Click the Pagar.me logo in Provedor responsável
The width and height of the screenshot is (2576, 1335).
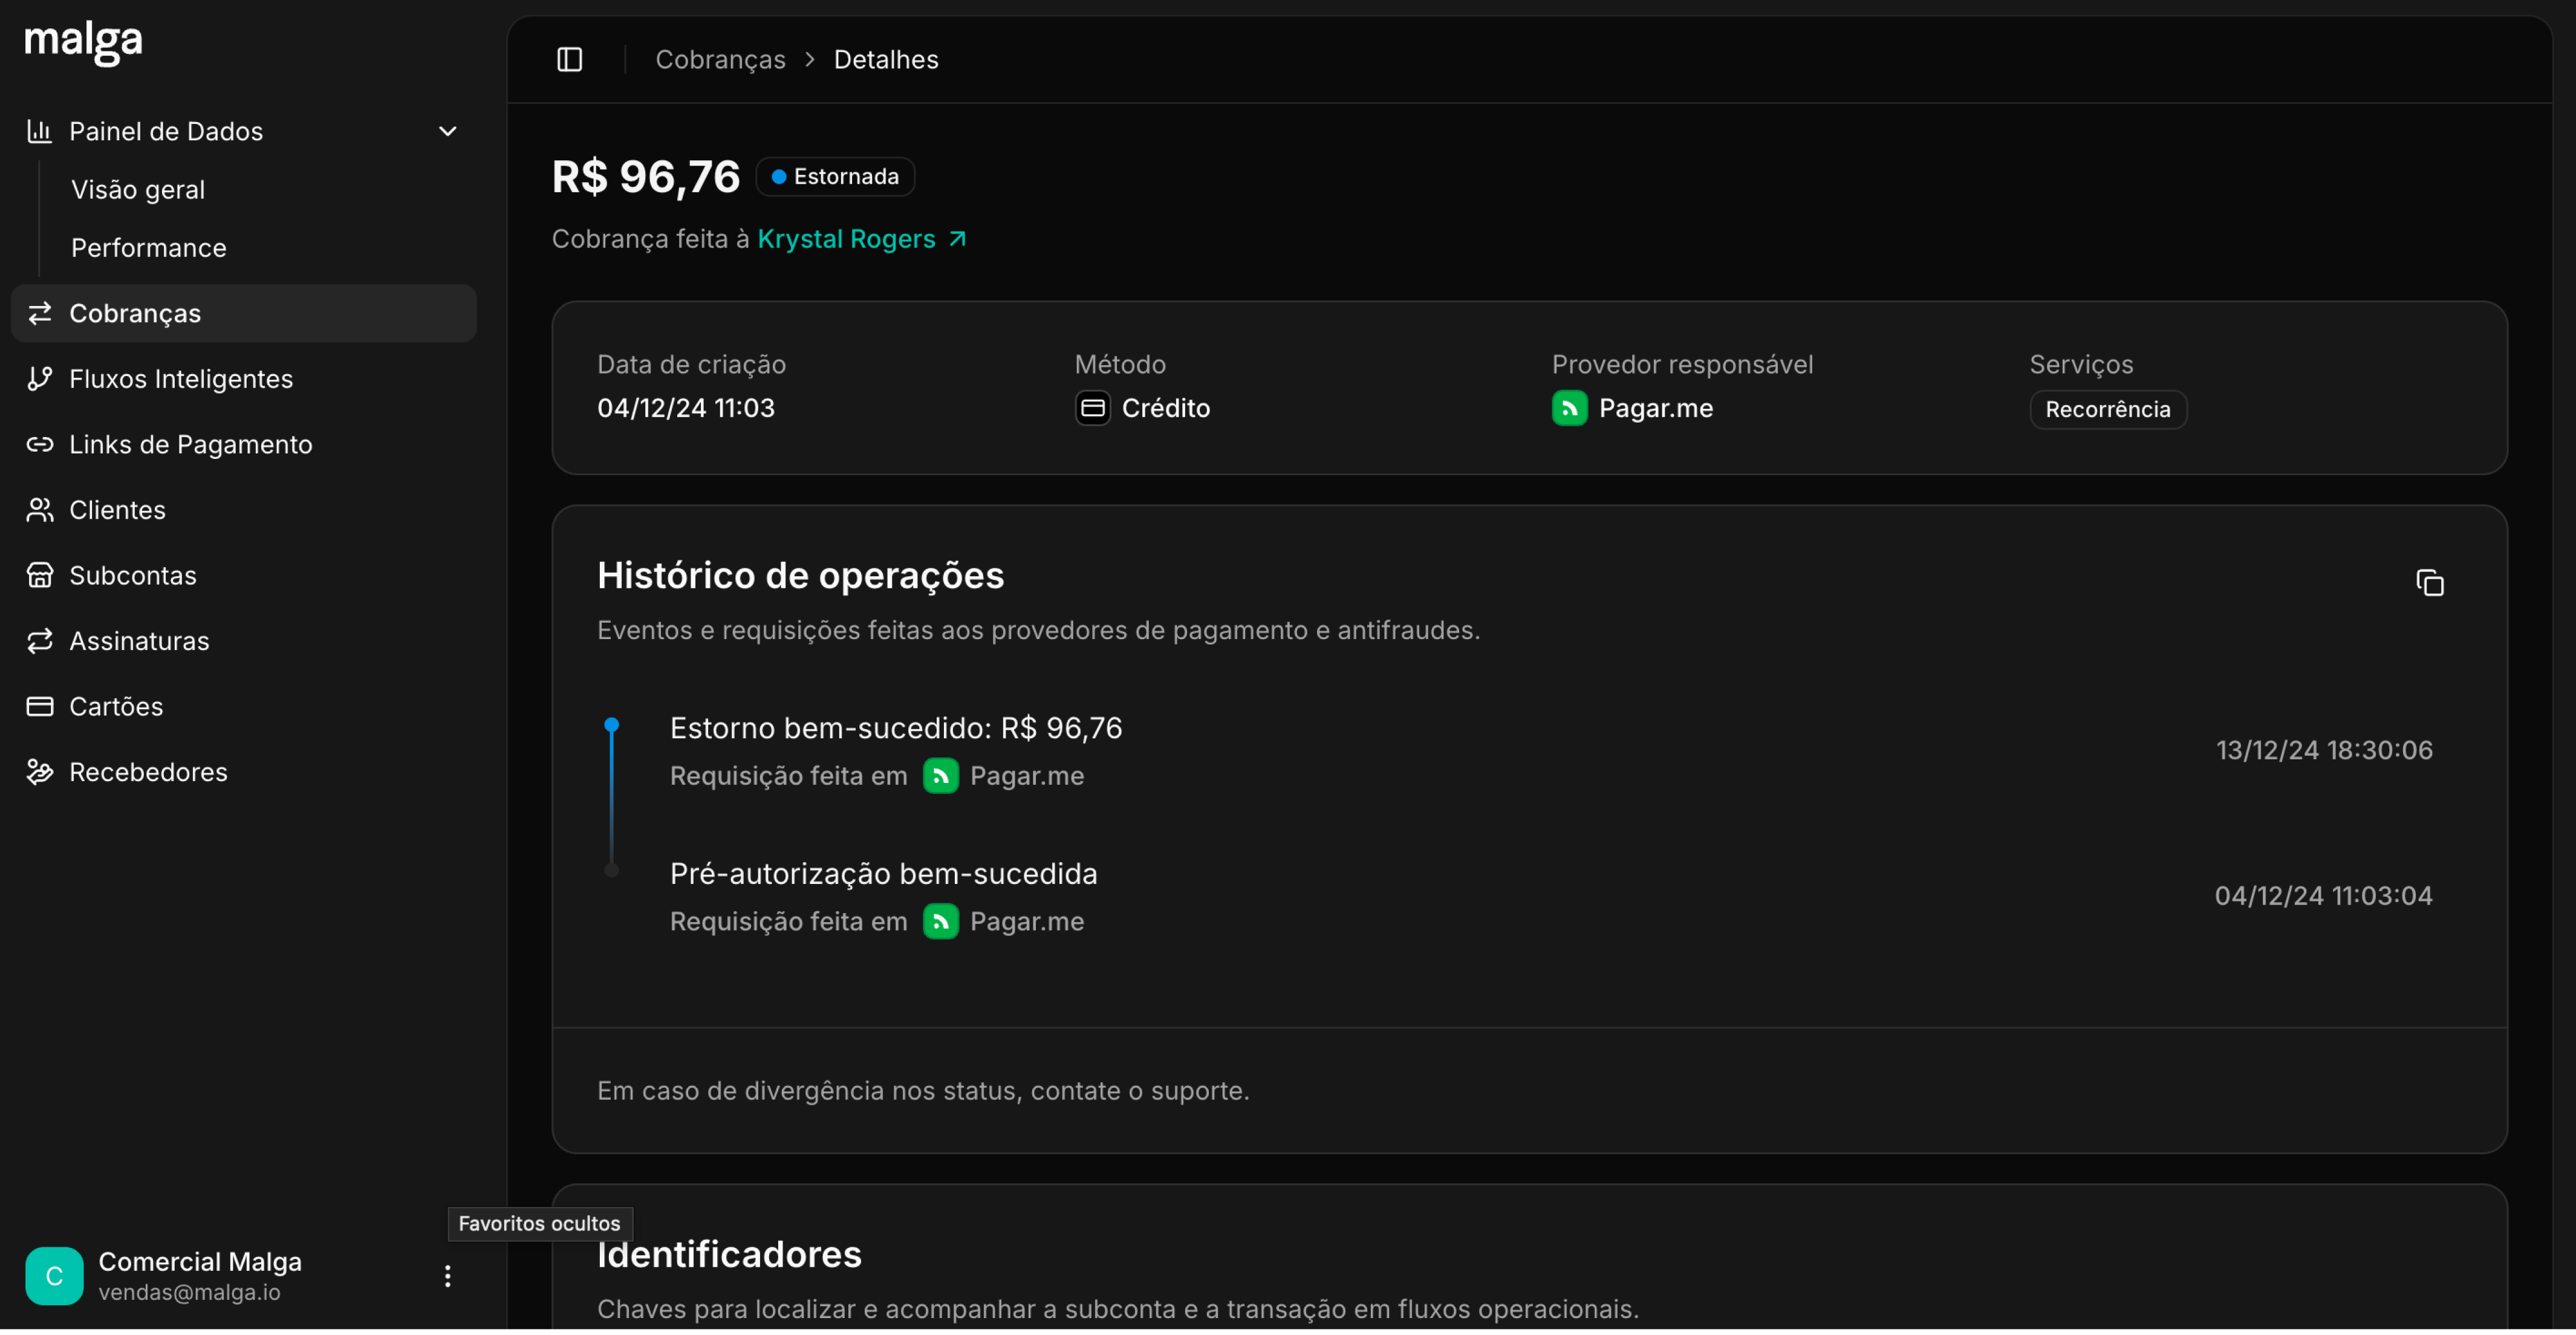pyautogui.click(x=1569, y=408)
